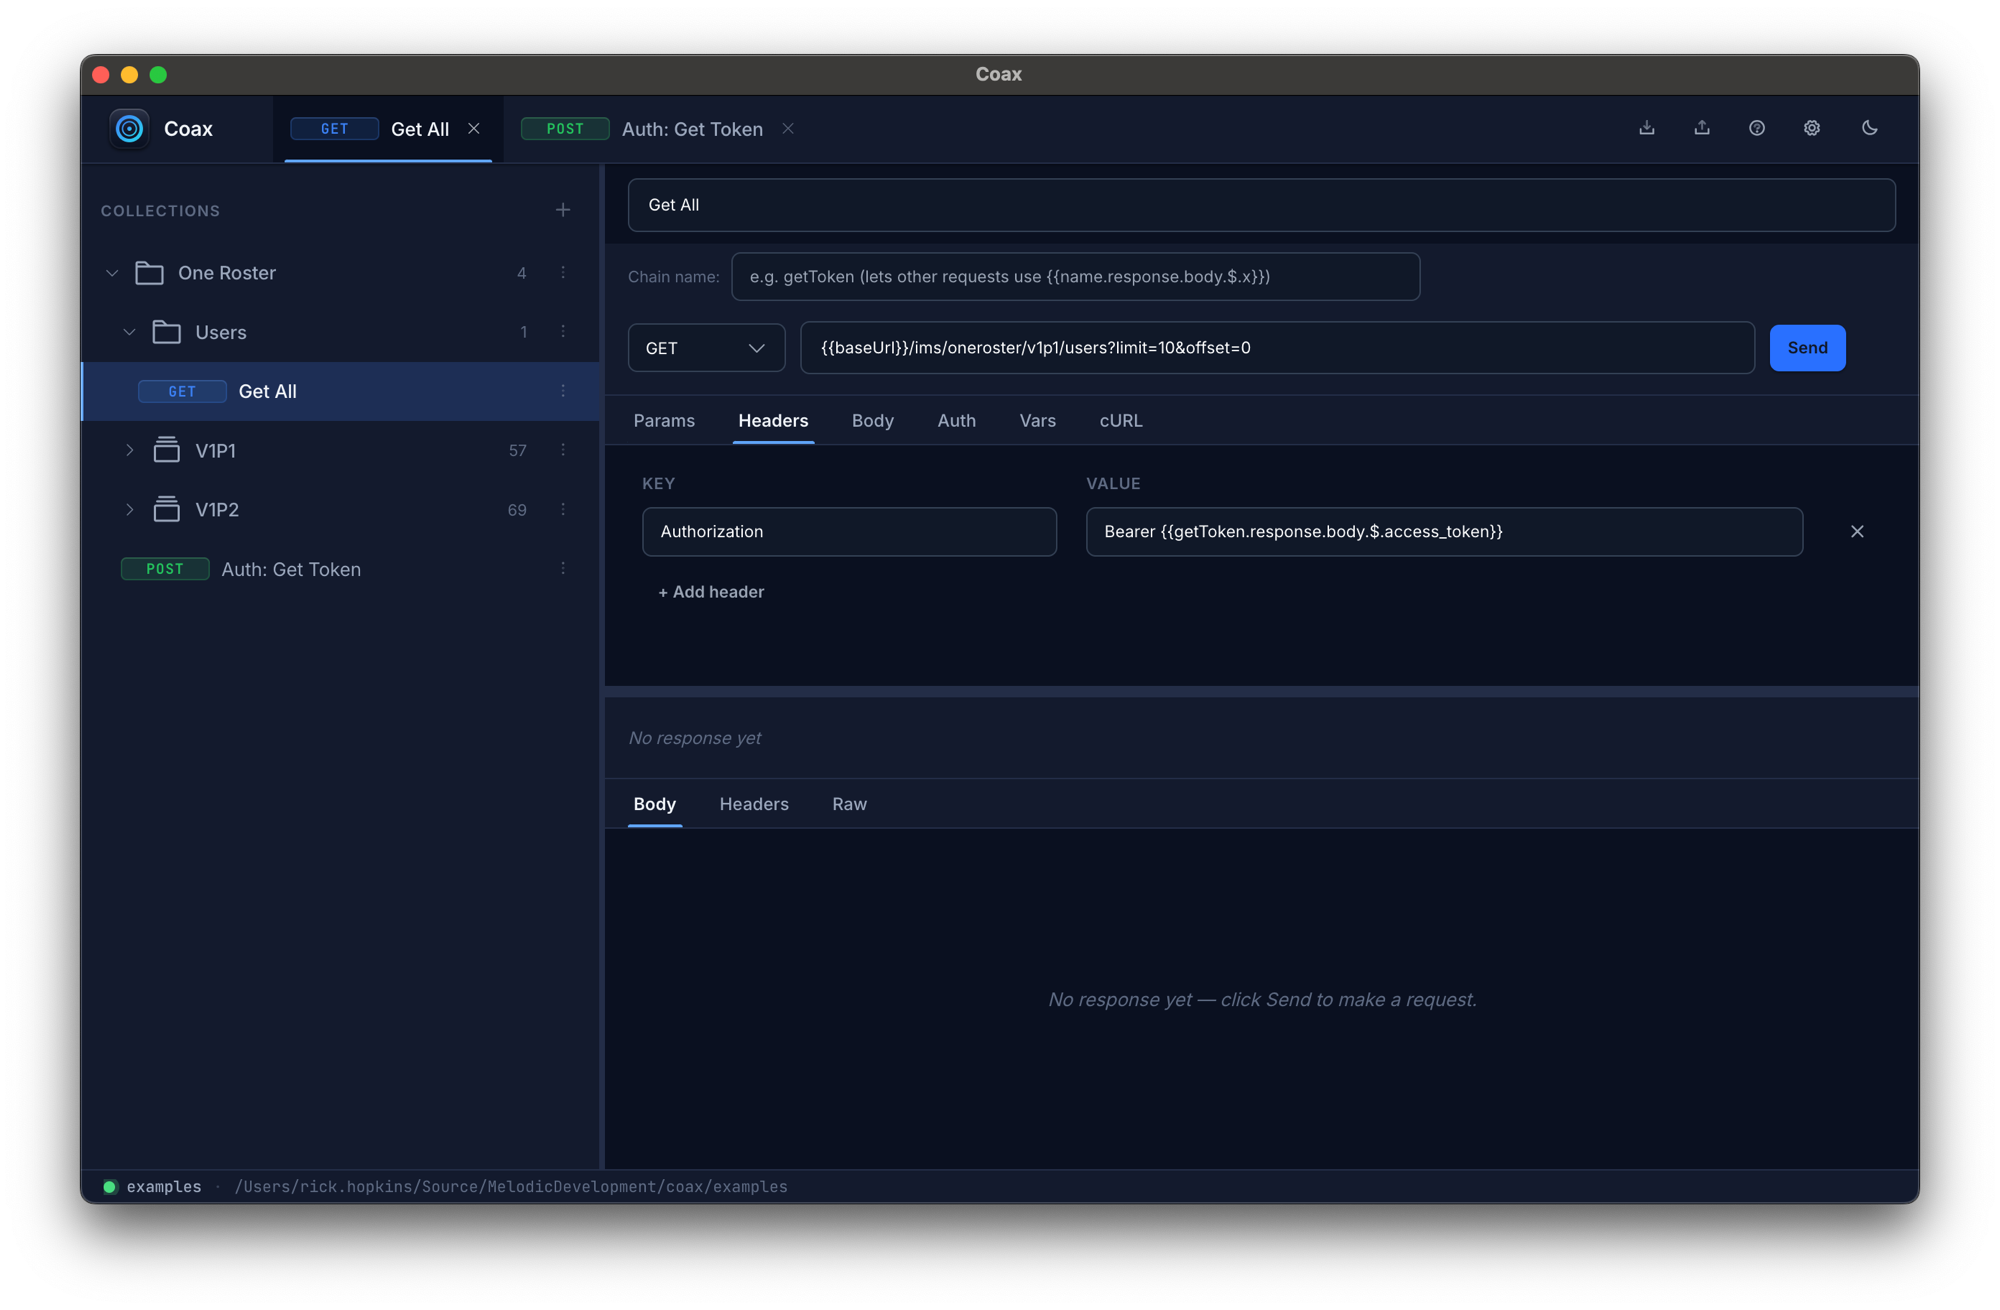Click the export upload icon
This screenshot has width=2000, height=1310.
pos(1702,128)
